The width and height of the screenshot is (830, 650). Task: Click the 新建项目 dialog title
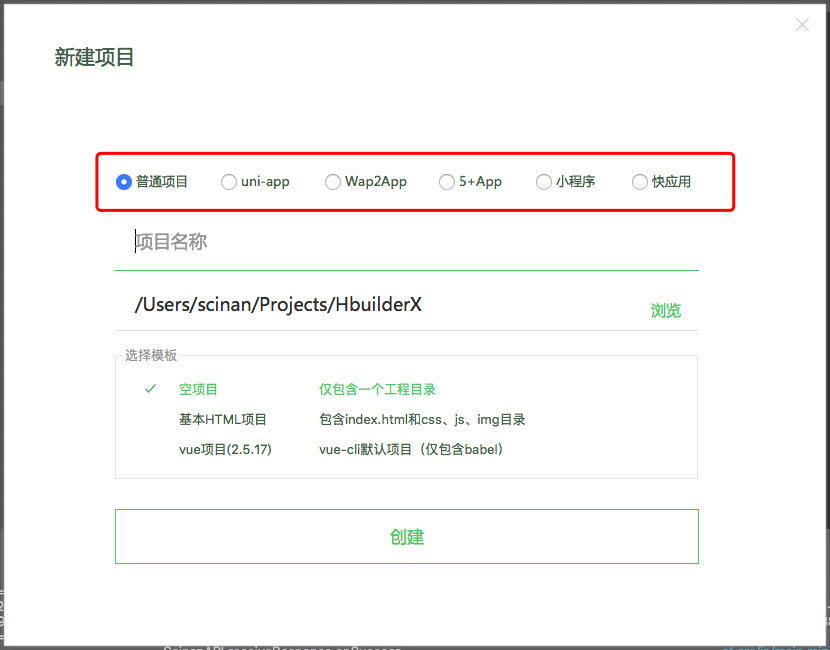[x=94, y=57]
